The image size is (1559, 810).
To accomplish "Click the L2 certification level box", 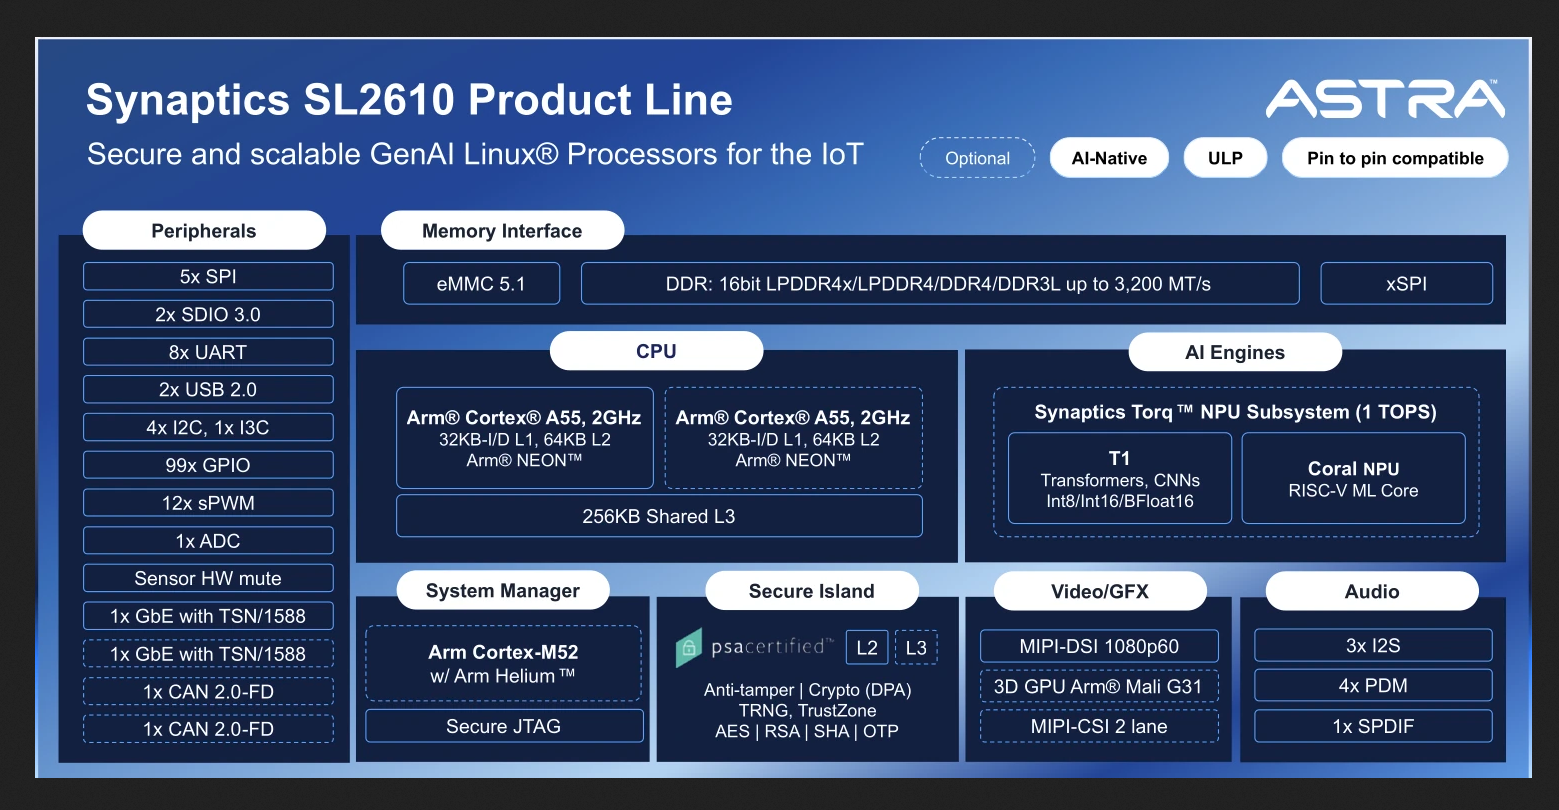I will pyautogui.click(x=867, y=648).
